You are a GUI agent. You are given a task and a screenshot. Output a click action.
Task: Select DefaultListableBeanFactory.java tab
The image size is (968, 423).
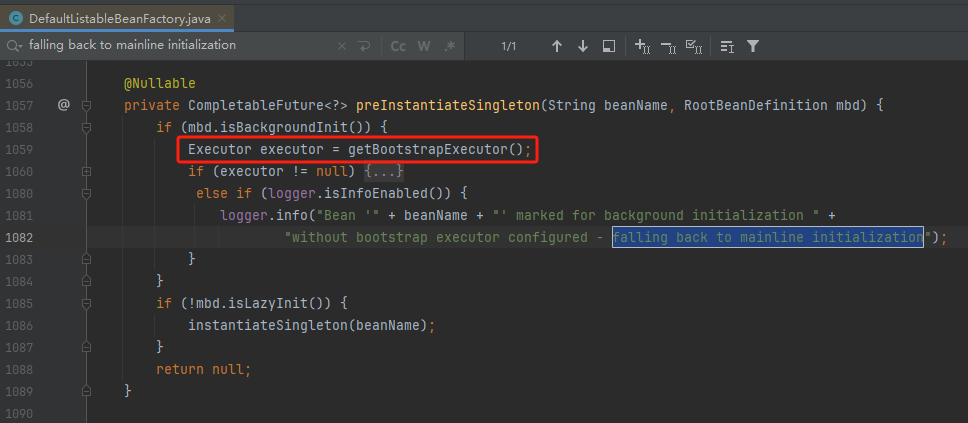click(x=117, y=19)
